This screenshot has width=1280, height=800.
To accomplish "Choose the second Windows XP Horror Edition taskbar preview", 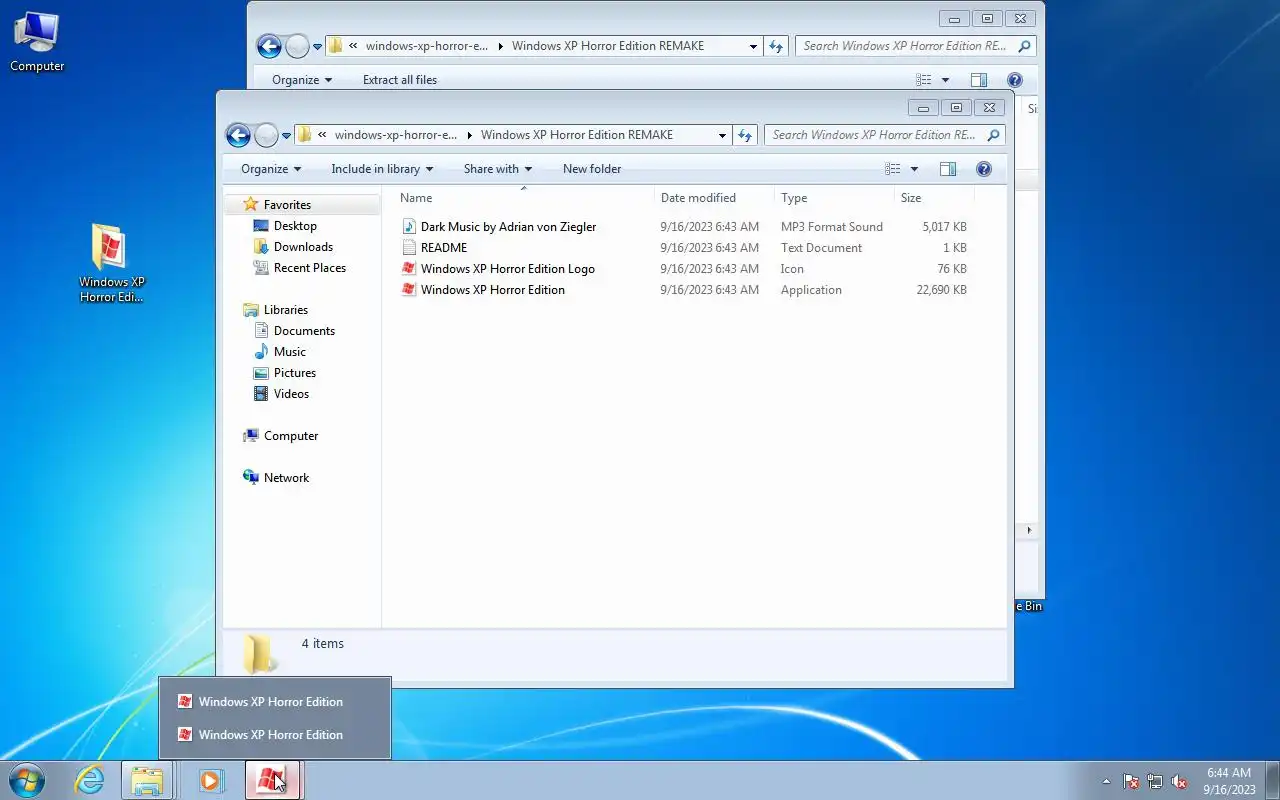I will click(x=275, y=735).
